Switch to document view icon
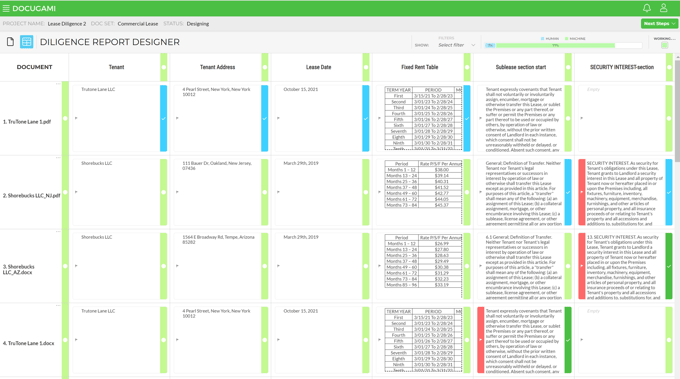The width and height of the screenshot is (680, 379). (10, 42)
